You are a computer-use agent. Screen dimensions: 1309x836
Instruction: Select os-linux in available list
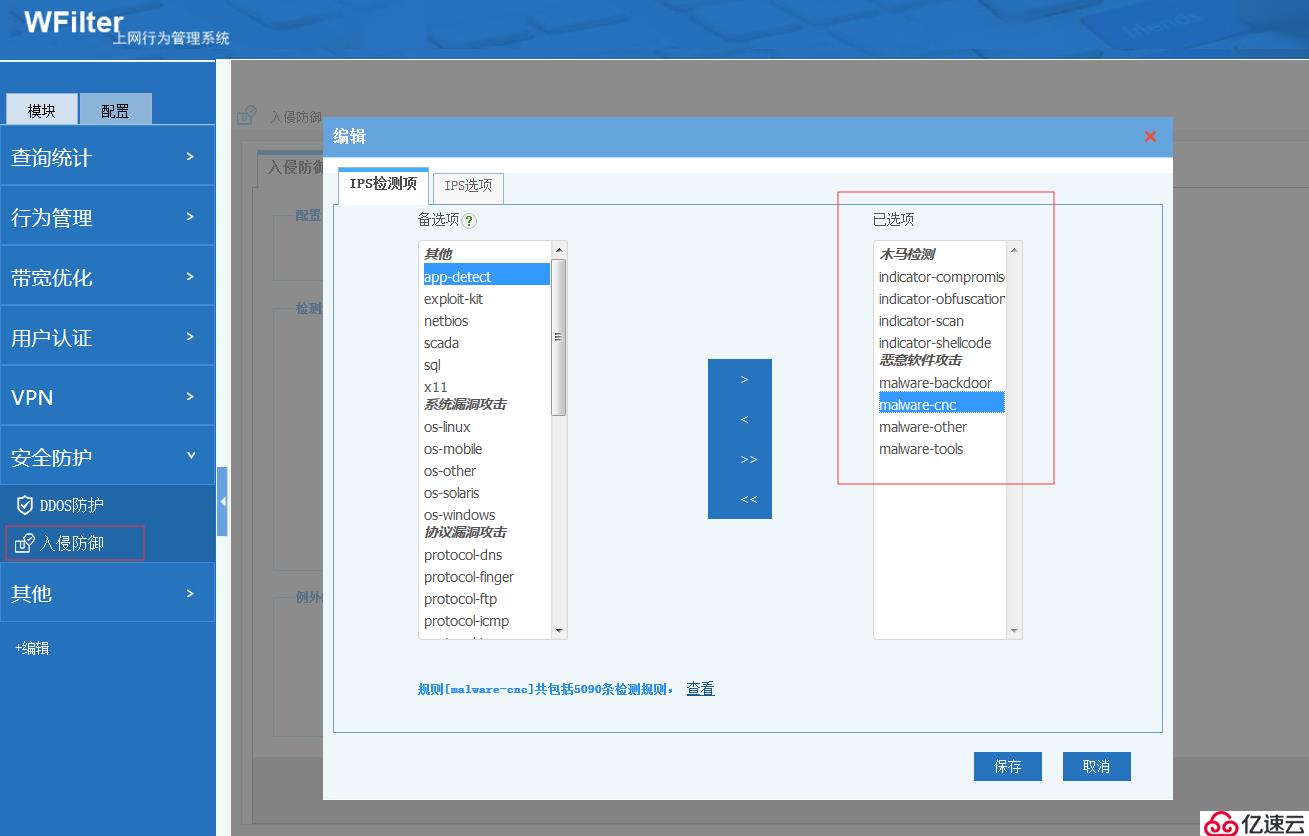(x=486, y=427)
